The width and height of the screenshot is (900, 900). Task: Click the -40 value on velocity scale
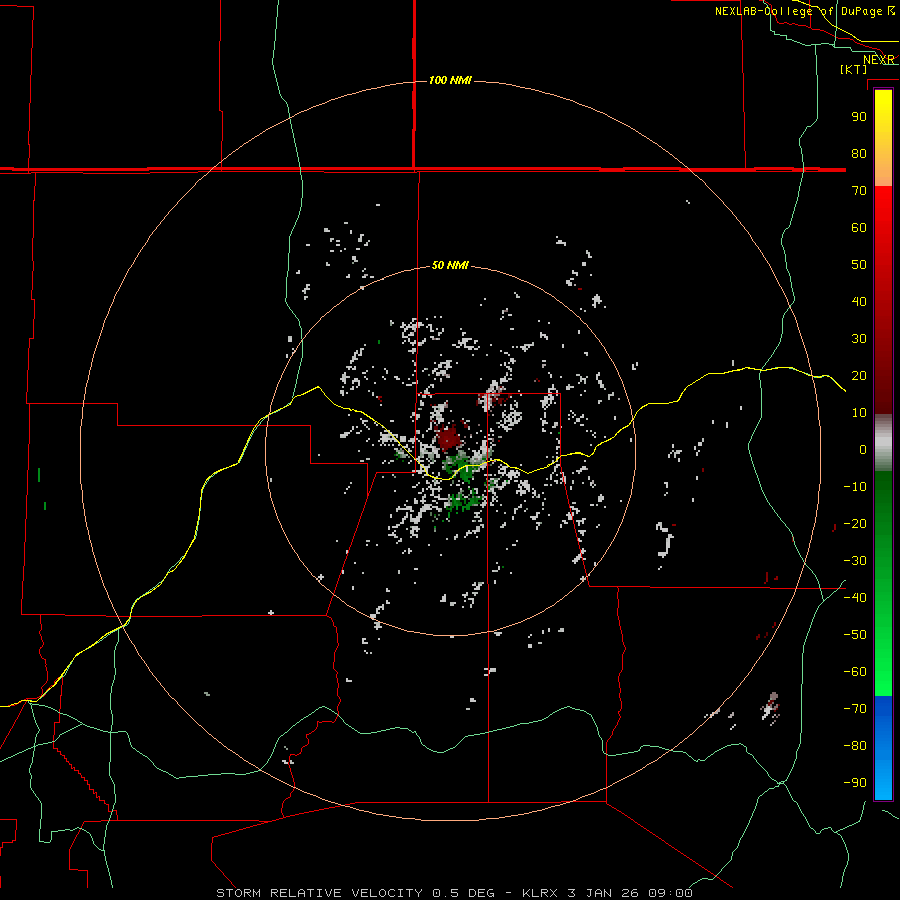pos(855,598)
